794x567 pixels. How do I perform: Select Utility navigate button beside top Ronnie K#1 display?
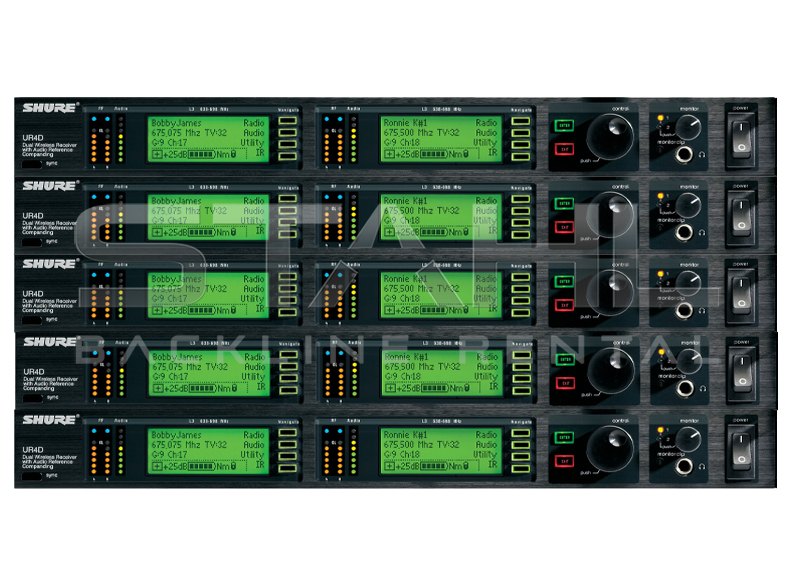tap(521, 144)
